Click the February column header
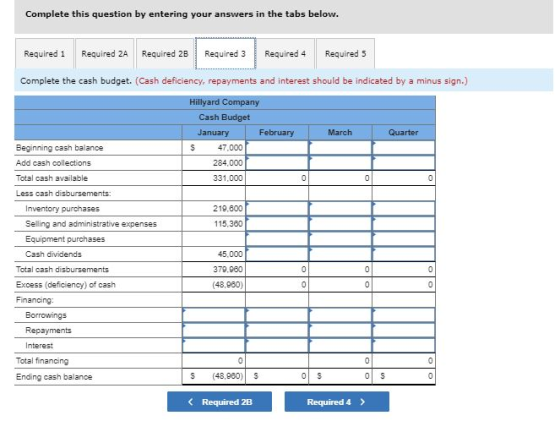This screenshot has height=432, width=560. 277,132
